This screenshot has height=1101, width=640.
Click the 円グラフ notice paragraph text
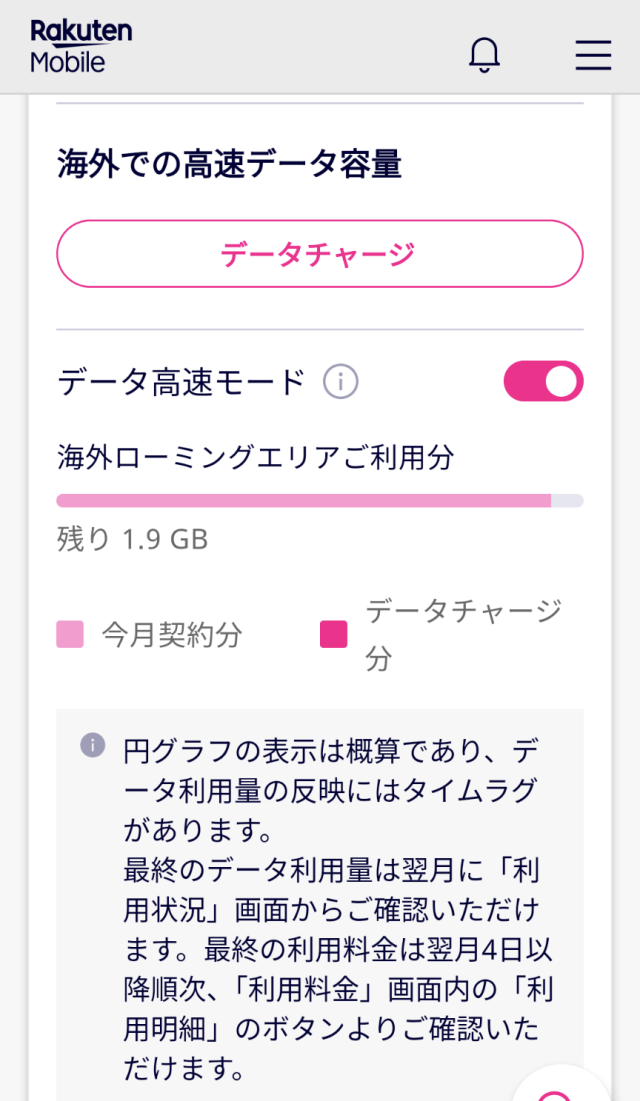click(332, 790)
